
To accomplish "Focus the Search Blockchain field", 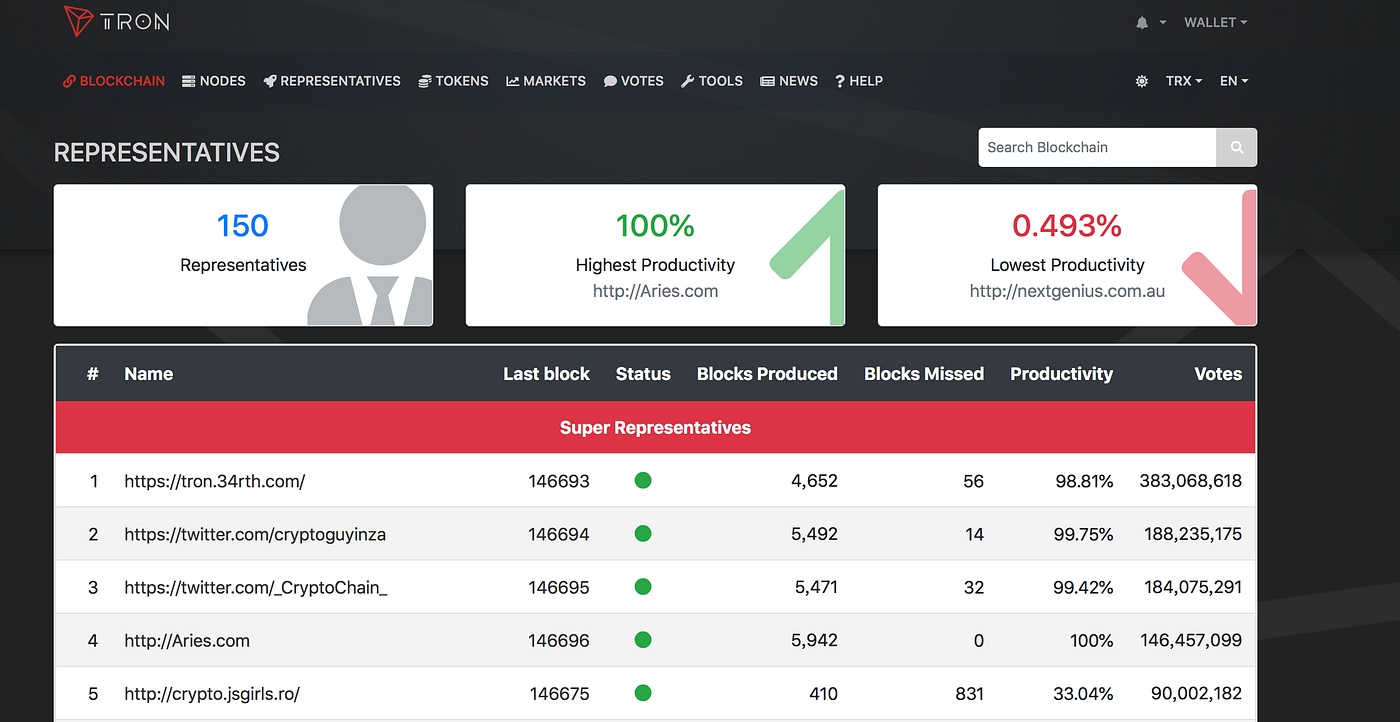I will 1097,147.
